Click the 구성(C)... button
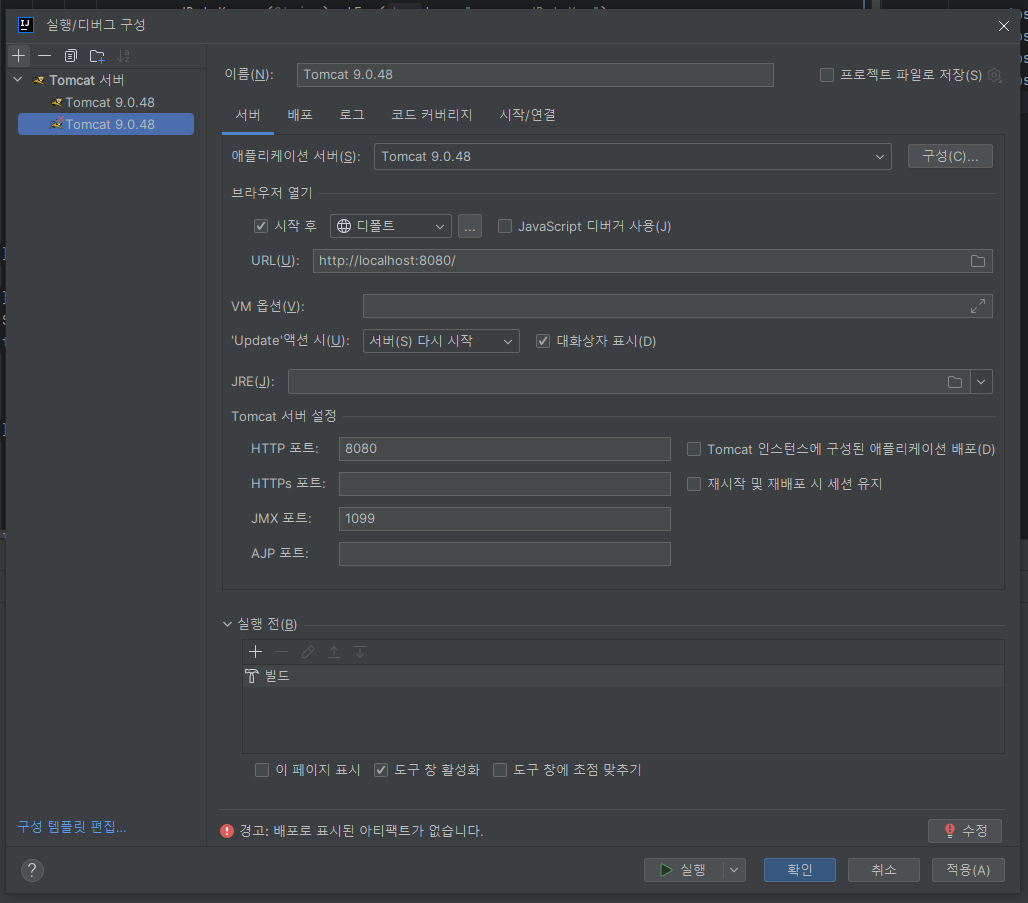The width and height of the screenshot is (1028, 903). 950,156
